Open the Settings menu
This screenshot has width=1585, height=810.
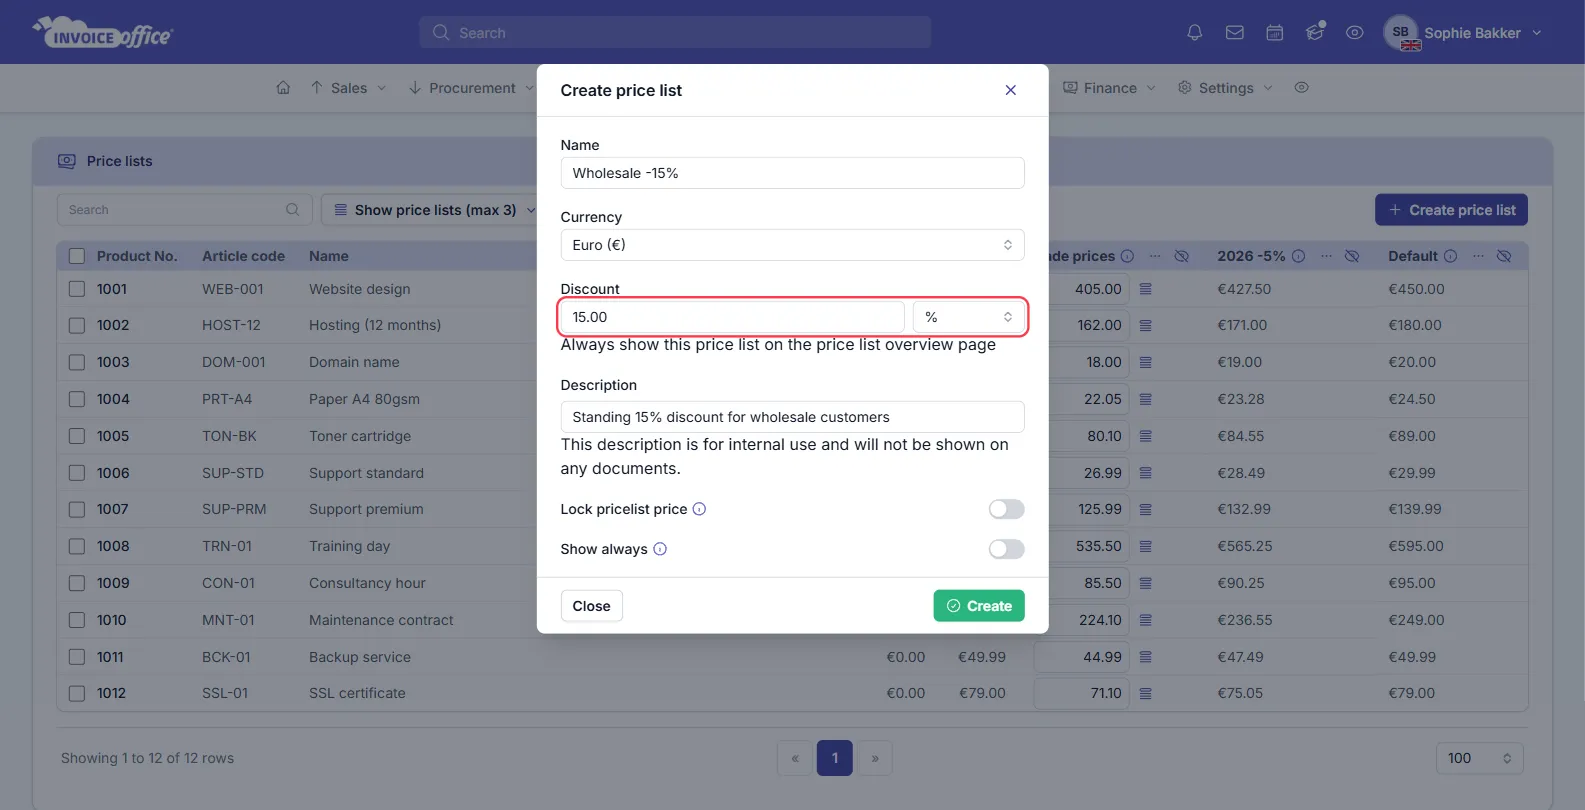click(x=1225, y=88)
